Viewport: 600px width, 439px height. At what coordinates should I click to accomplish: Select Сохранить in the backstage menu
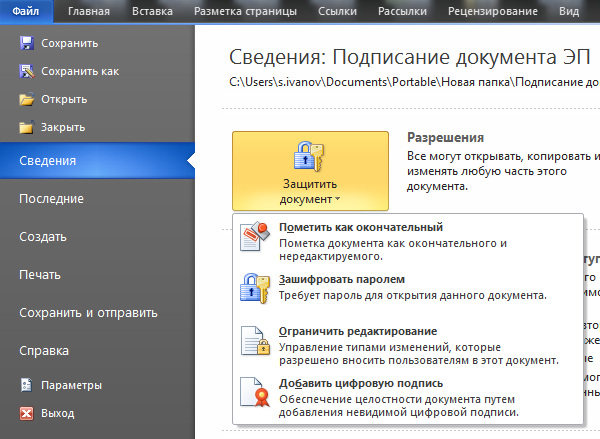tap(97, 43)
